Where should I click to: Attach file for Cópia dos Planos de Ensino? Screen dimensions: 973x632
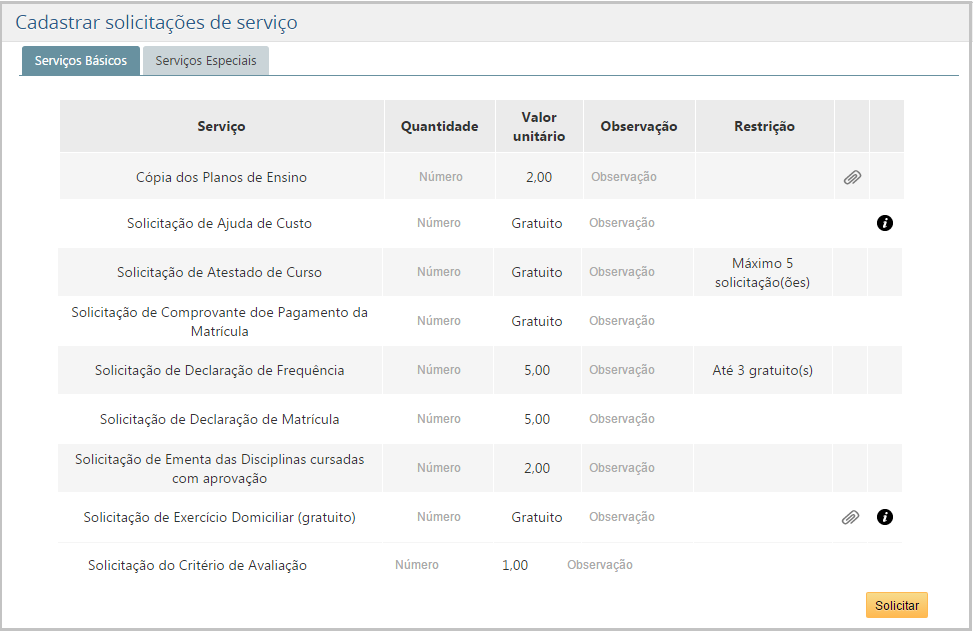[x=851, y=176]
